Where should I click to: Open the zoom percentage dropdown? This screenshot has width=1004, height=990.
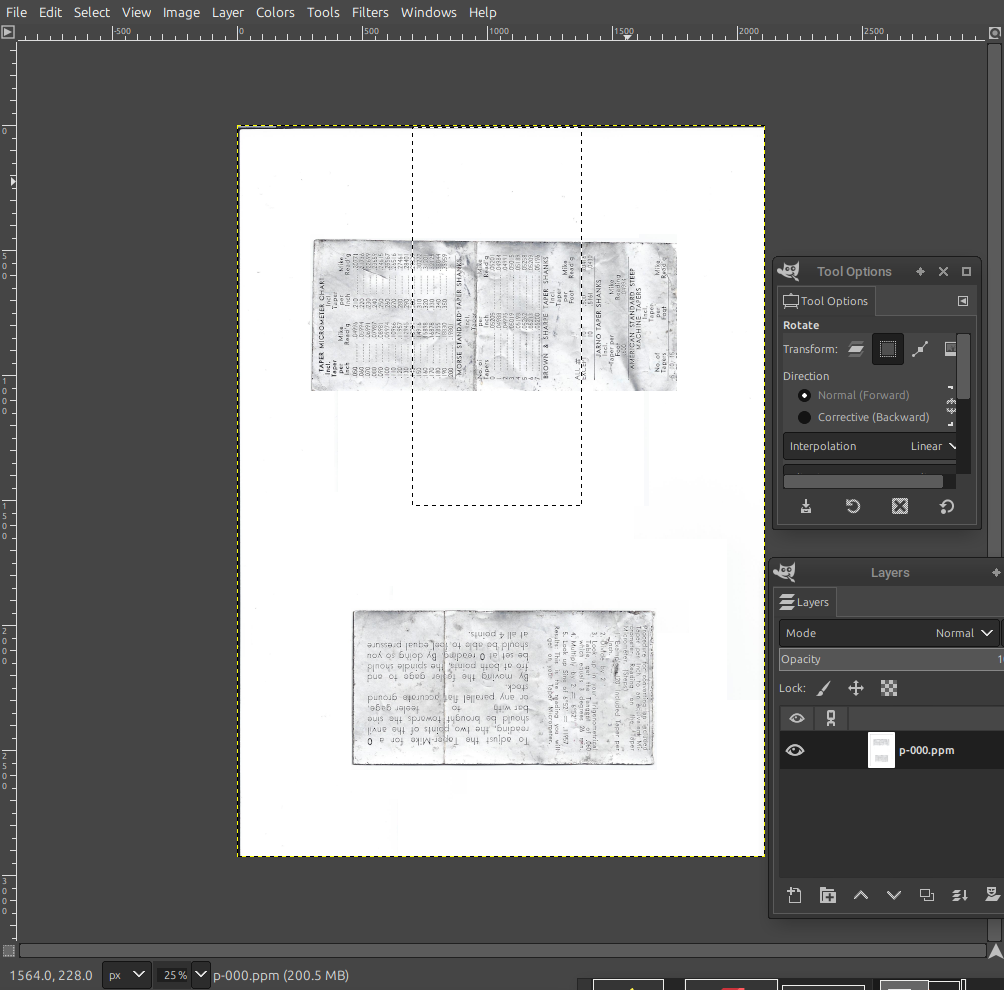[x=201, y=975]
